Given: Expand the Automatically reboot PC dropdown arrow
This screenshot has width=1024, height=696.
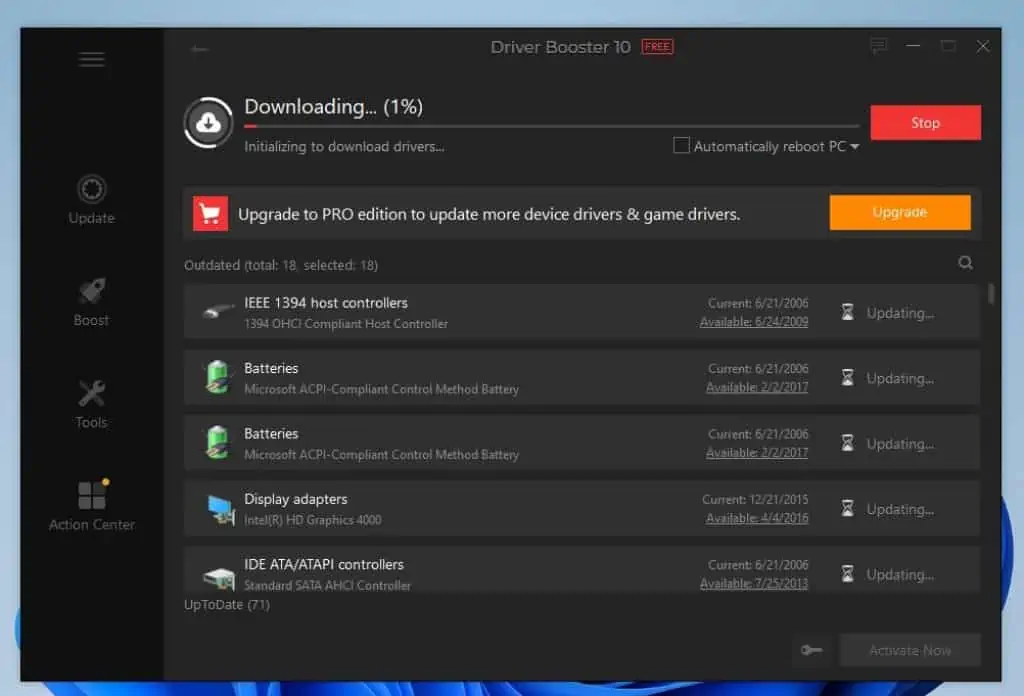Looking at the screenshot, I should click(x=855, y=147).
